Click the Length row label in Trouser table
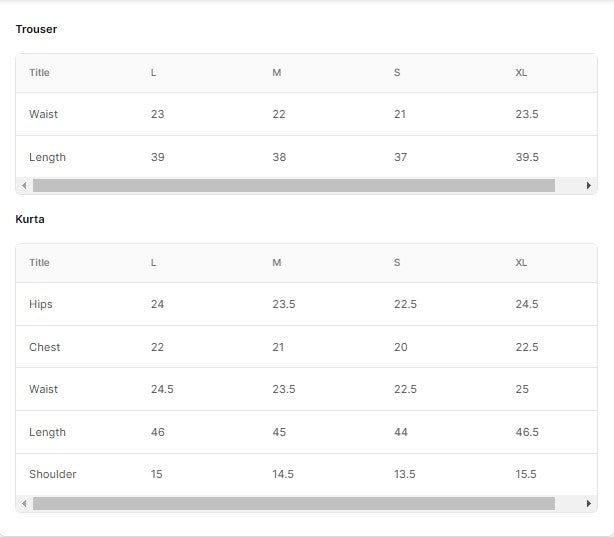614x537 pixels. (47, 158)
